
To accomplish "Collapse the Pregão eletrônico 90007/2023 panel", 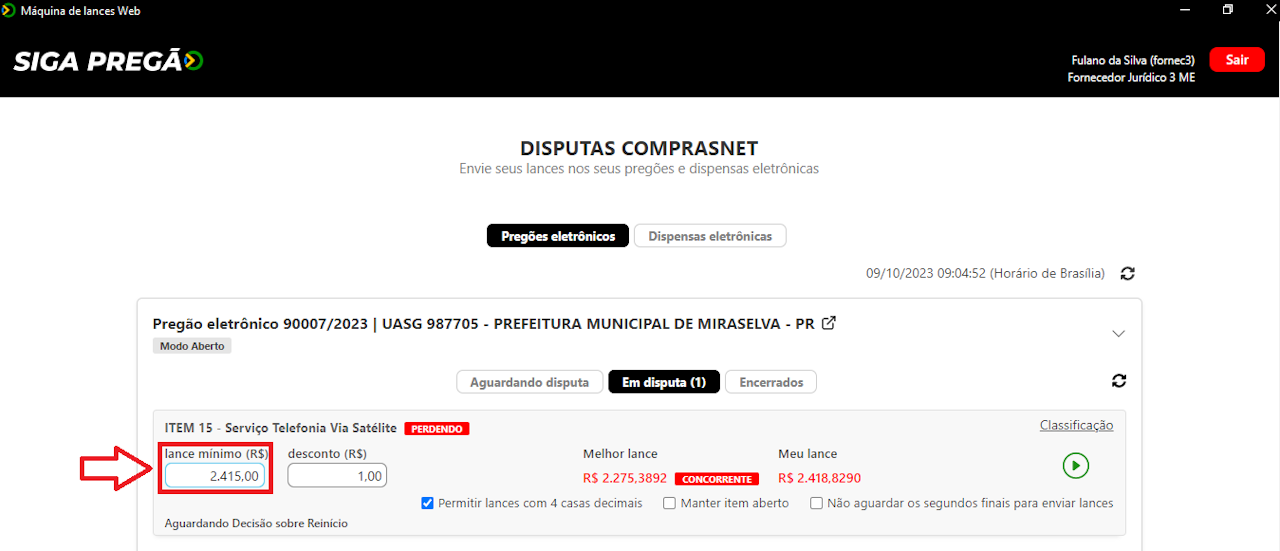I will 1119,333.
